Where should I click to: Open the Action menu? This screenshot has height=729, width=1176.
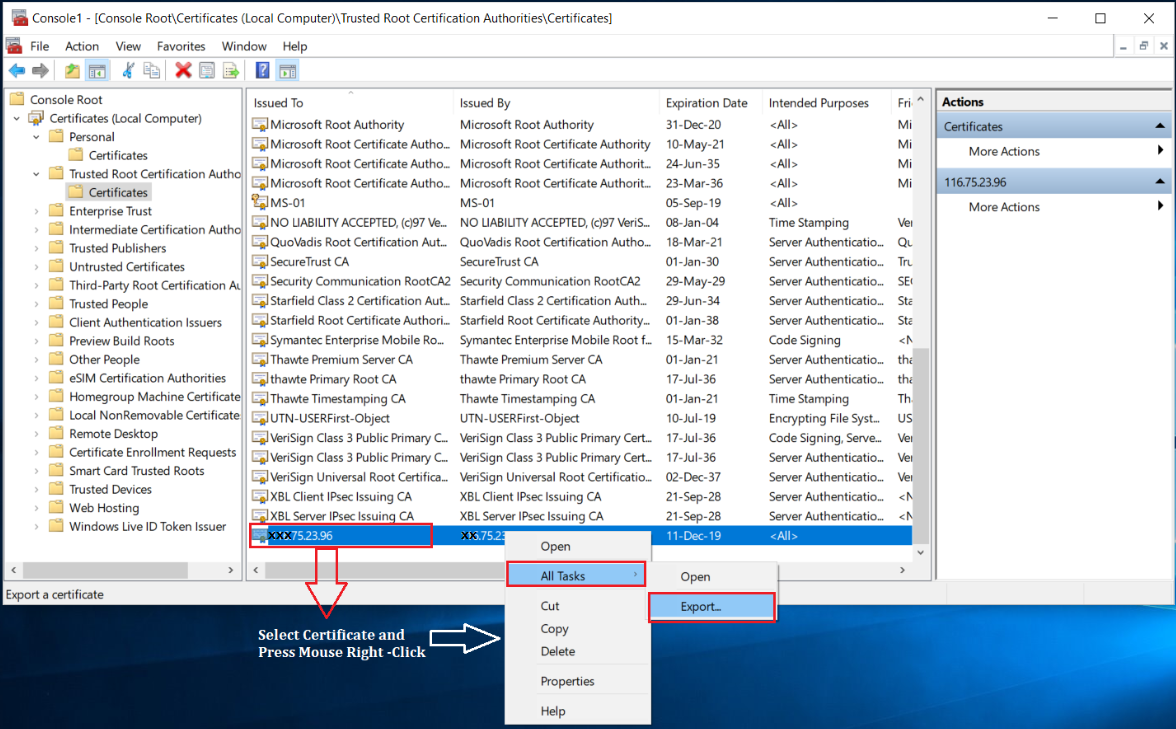click(x=82, y=46)
